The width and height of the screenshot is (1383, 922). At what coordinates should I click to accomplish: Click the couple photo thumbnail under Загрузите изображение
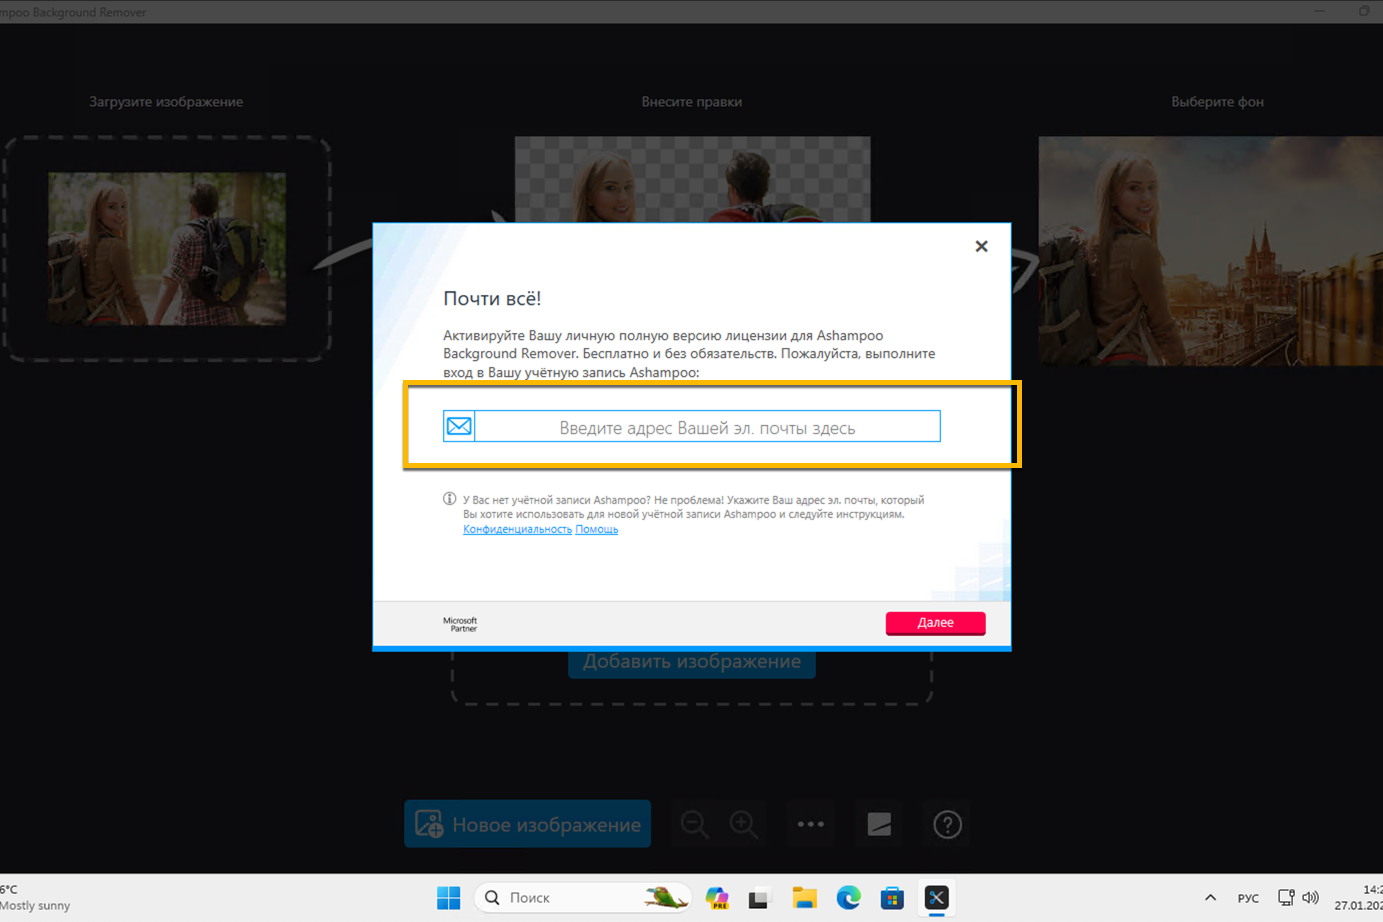click(x=167, y=248)
